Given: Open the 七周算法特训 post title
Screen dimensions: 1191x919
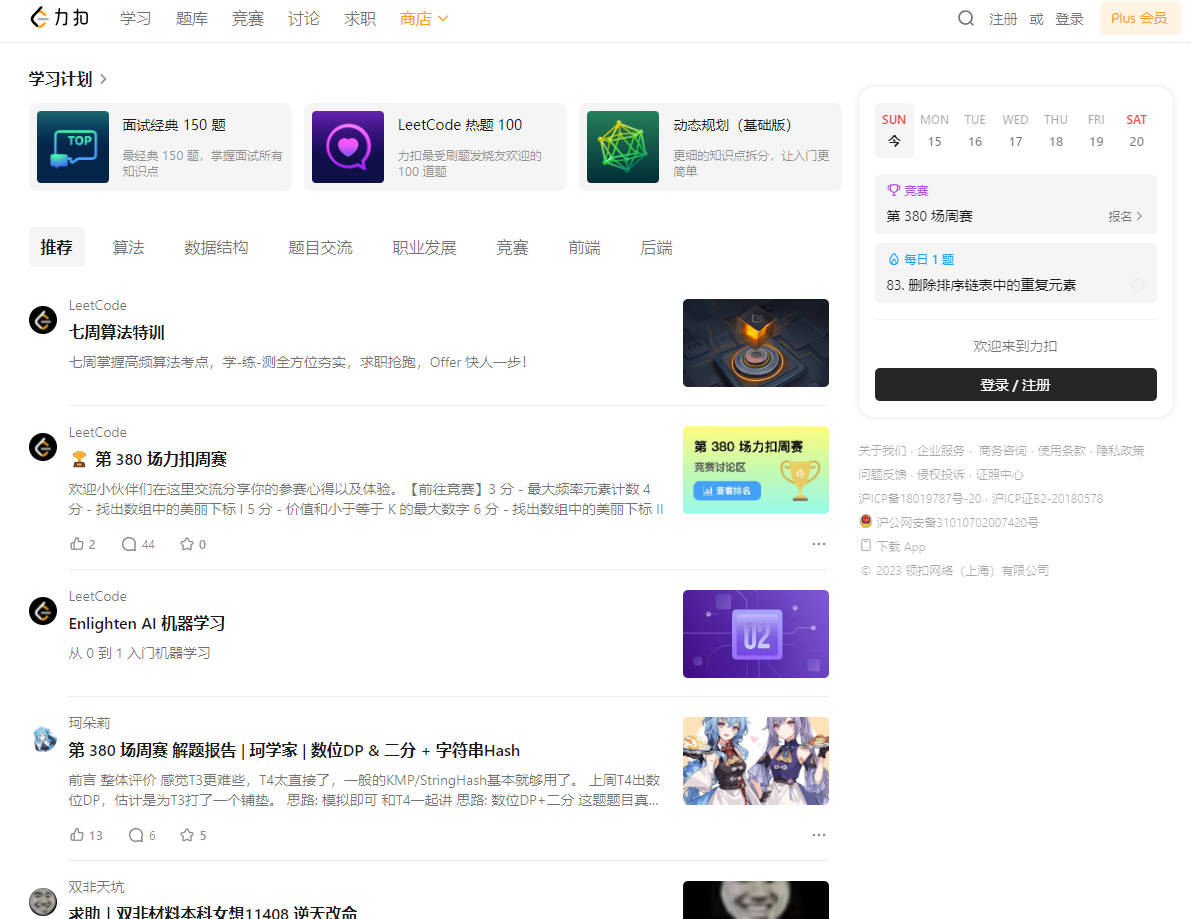Looking at the screenshot, I should point(116,332).
